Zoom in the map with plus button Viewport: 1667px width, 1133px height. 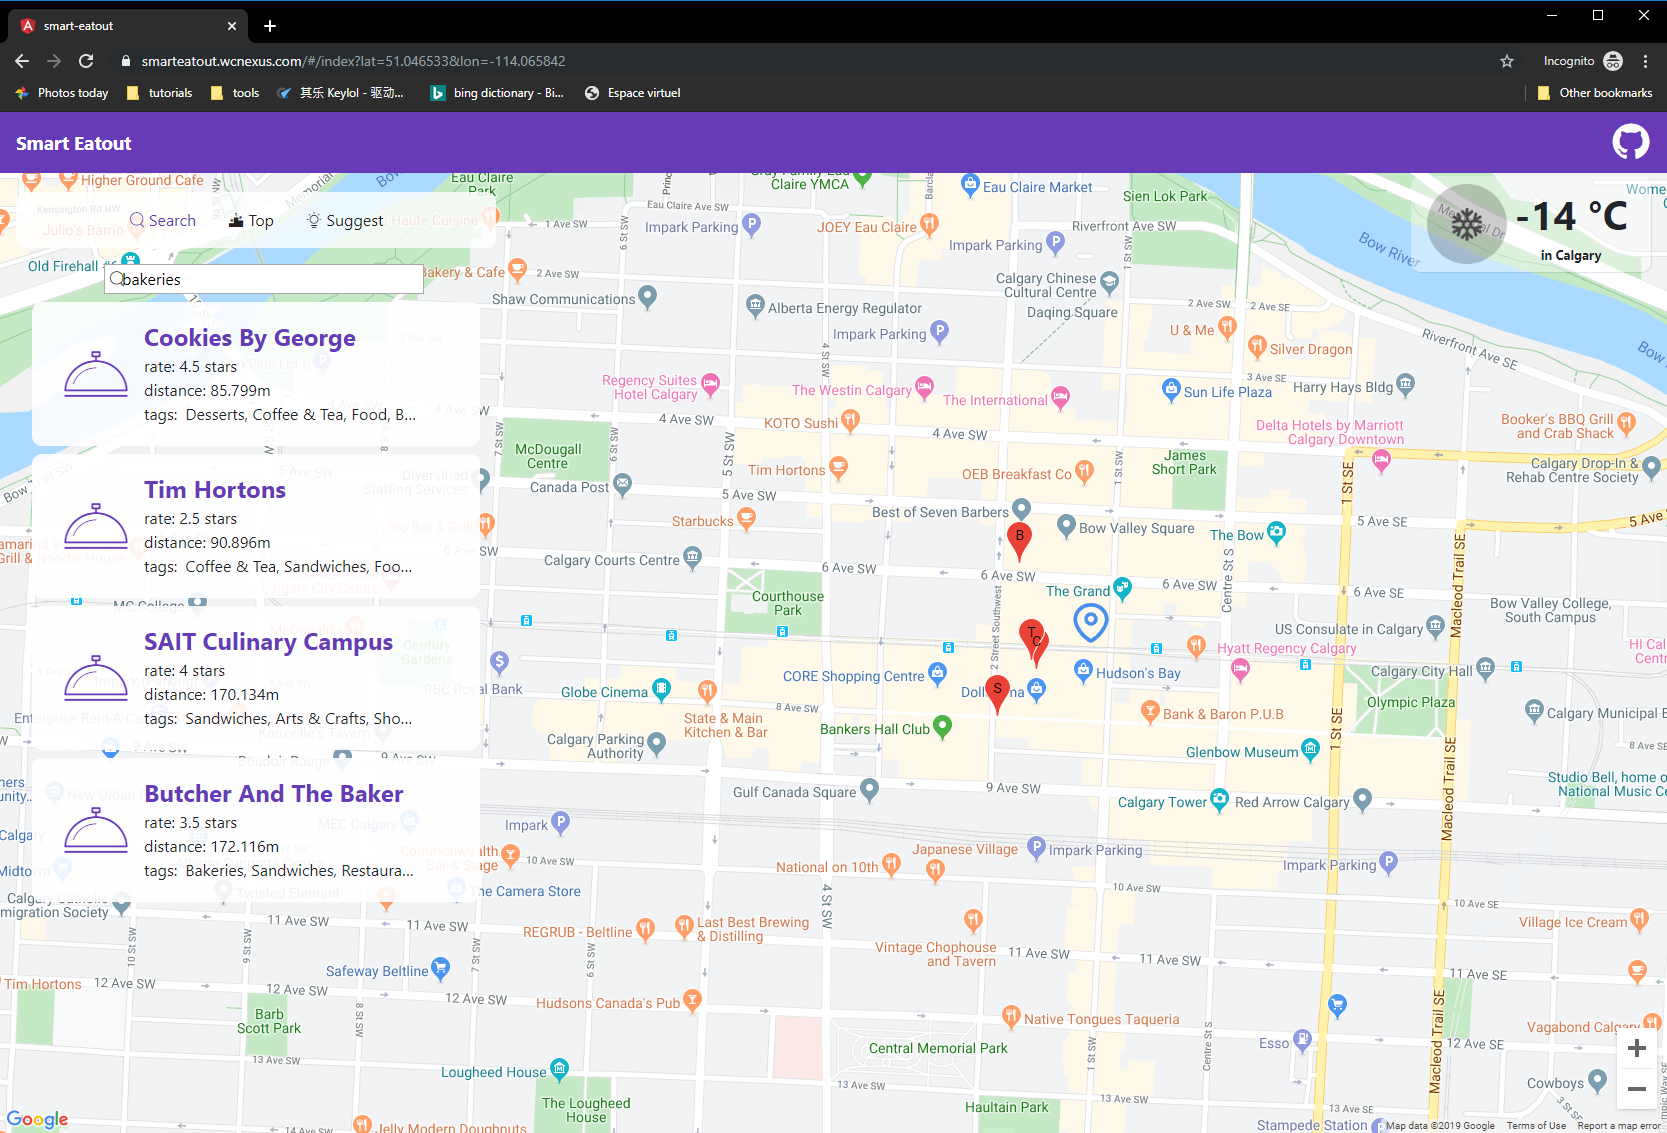[x=1637, y=1048]
